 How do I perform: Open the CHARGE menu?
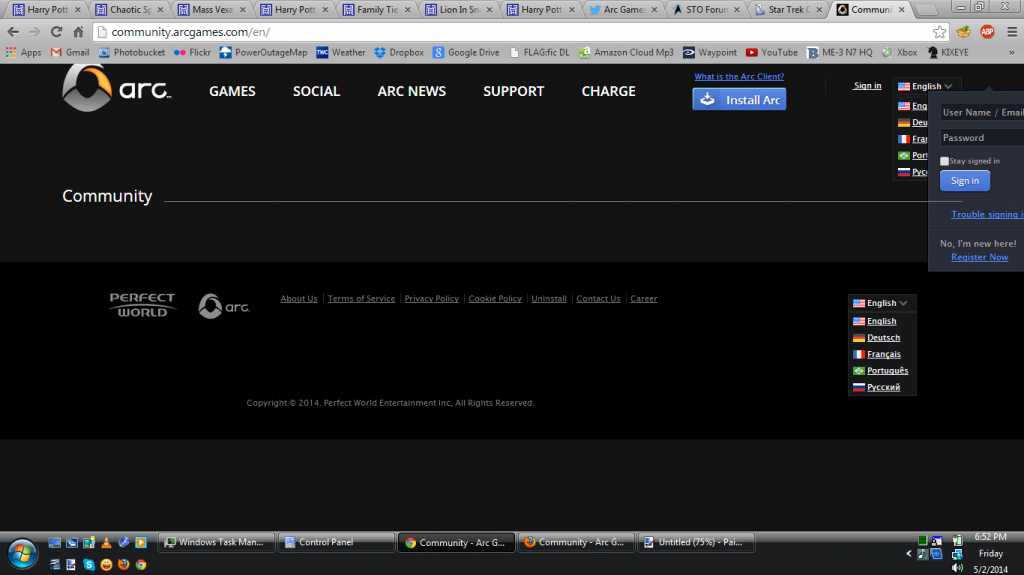pos(608,91)
